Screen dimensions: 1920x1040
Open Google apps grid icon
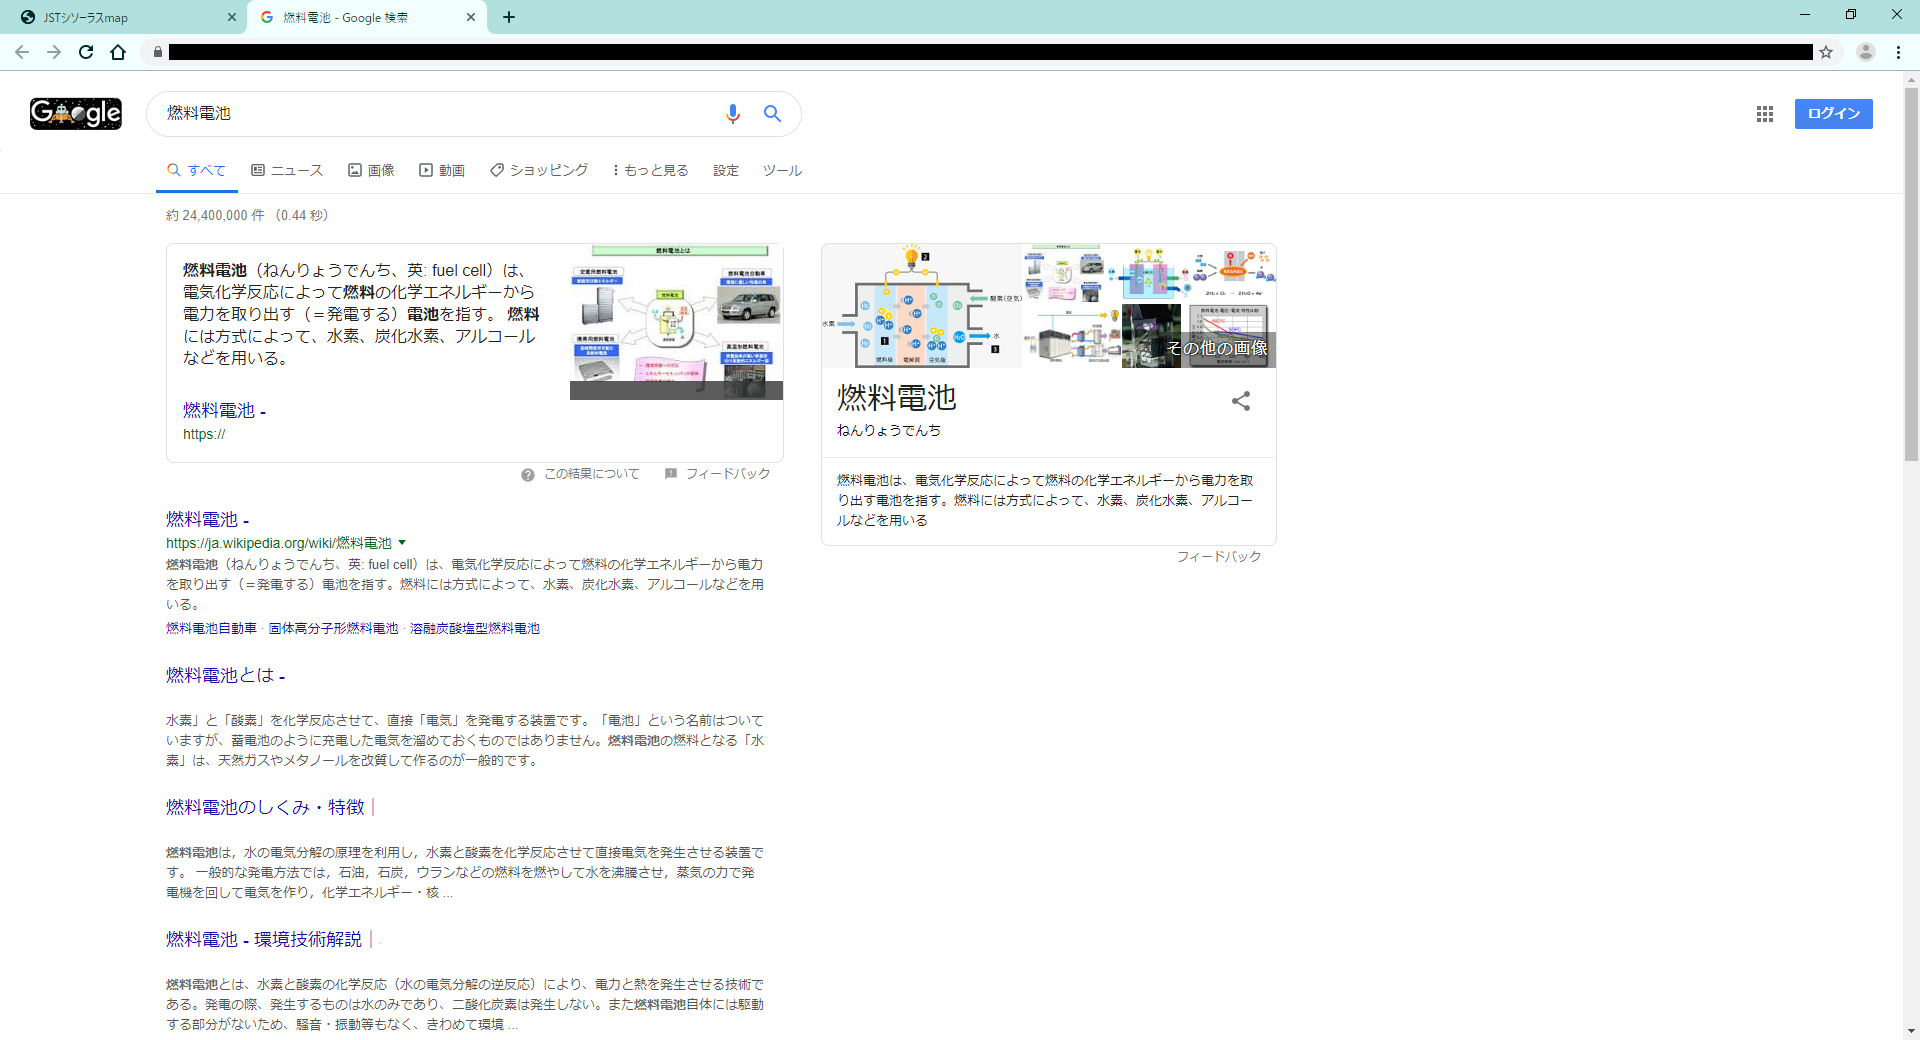coord(1765,114)
